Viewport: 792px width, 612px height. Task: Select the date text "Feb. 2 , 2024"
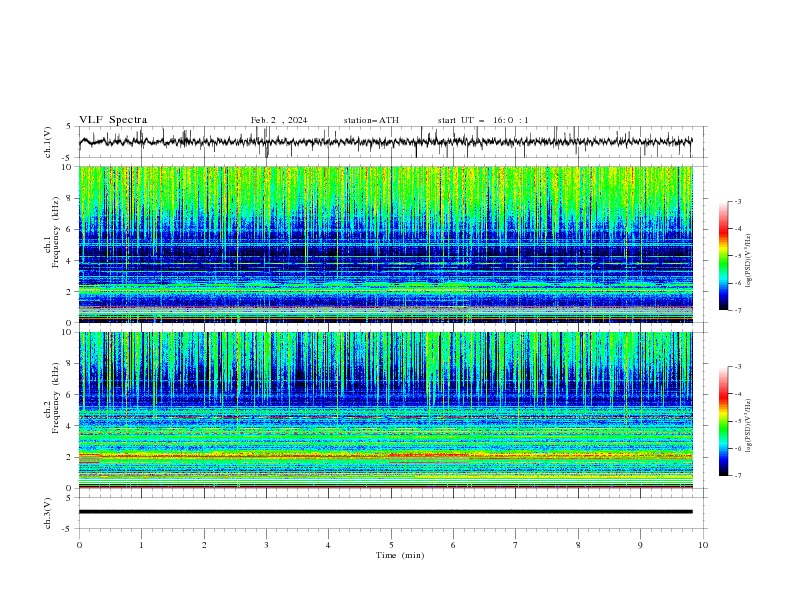click(279, 120)
